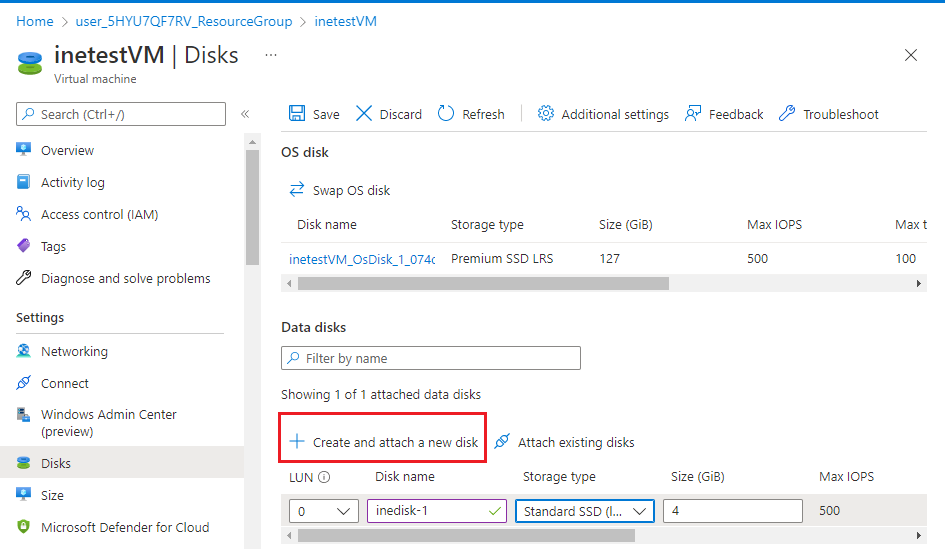945x549 pixels.
Task: Click Create and attach a new disk
Action: click(384, 442)
